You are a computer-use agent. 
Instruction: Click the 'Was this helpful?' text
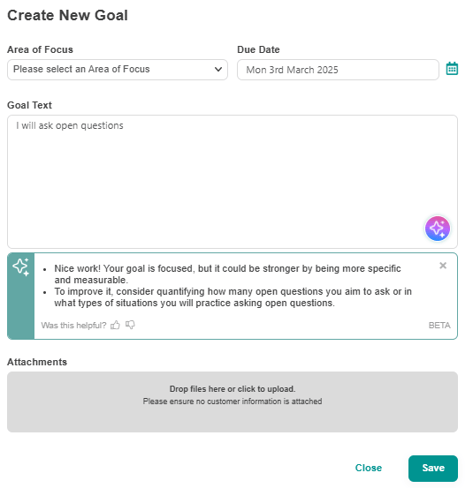tap(74, 325)
